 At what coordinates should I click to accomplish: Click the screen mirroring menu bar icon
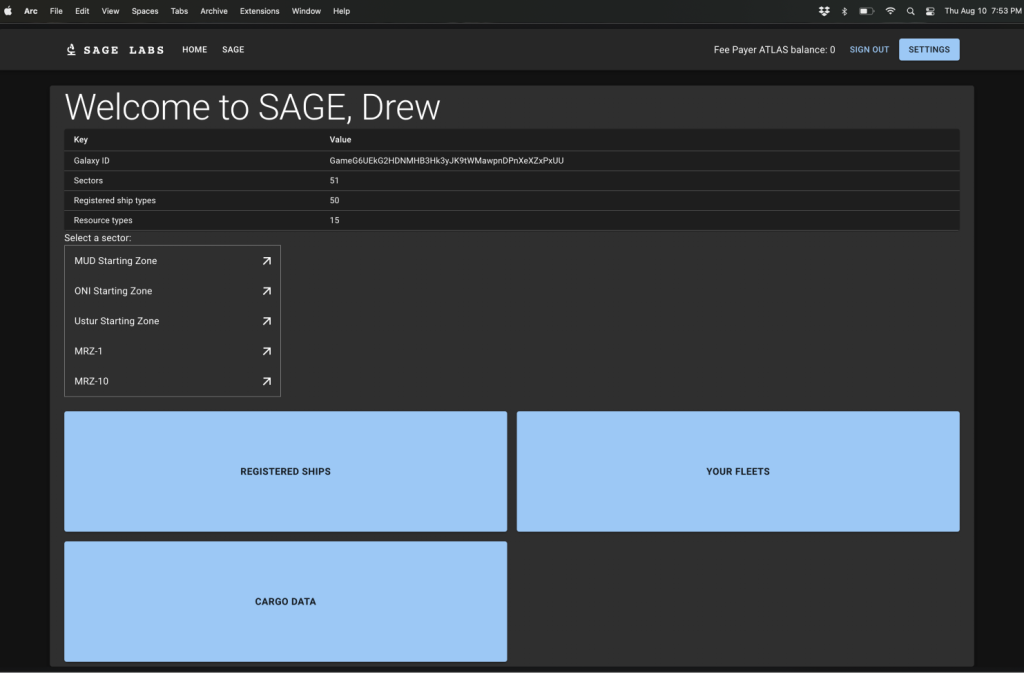click(930, 11)
